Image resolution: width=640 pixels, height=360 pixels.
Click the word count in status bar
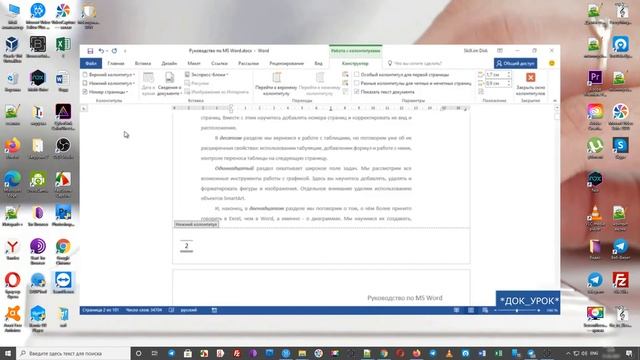[144, 310]
